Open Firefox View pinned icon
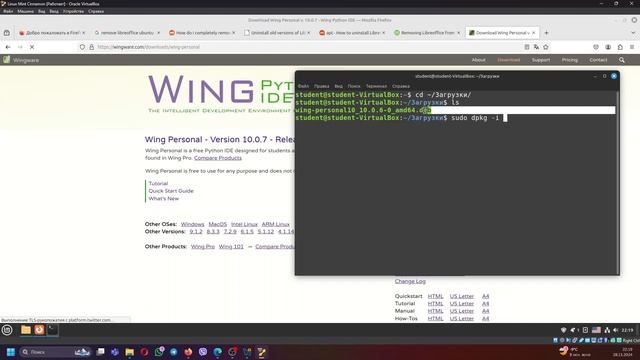The height and width of the screenshot is (360, 640). click(x=7, y=33)
